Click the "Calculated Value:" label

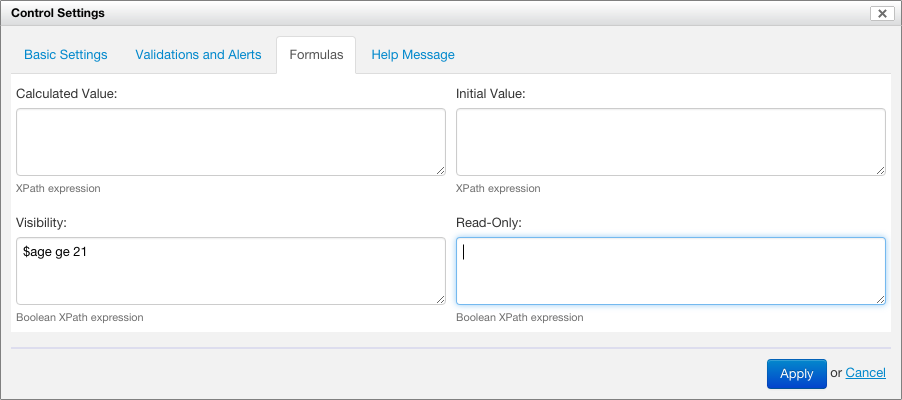coord(67,93)
